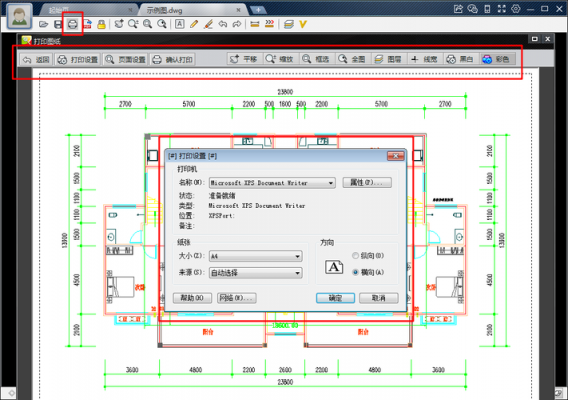
Task: Click the undo arrow icon
Action: [223, 24]
